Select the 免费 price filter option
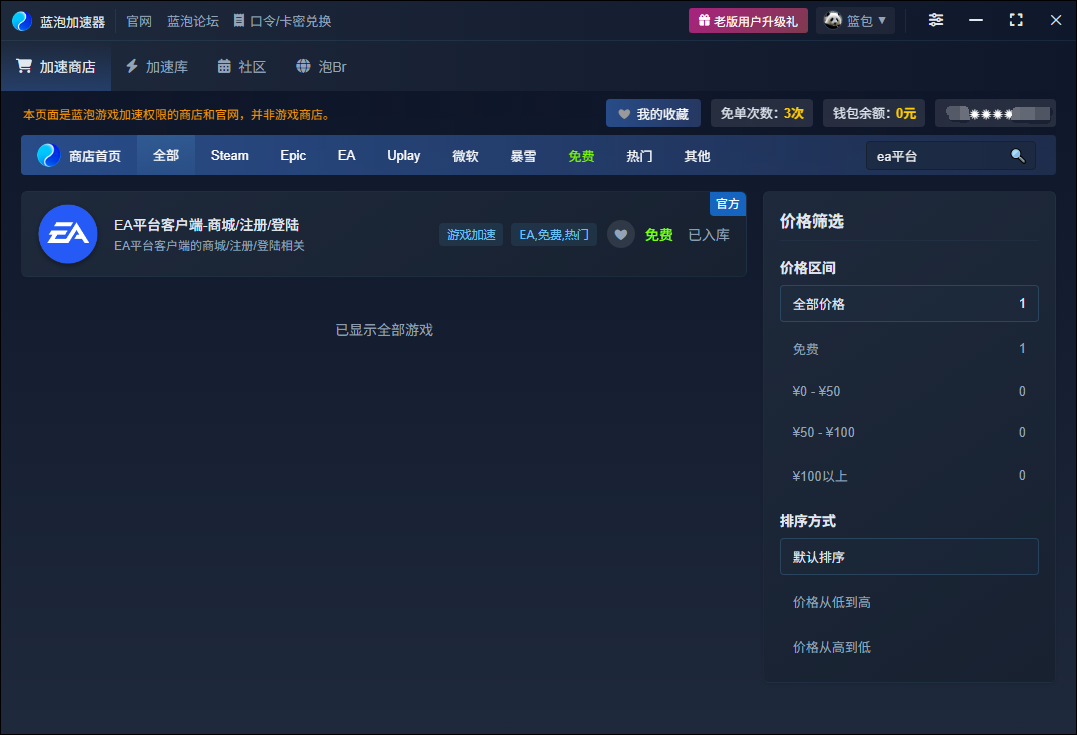The width and height of the screenshot is (1077, 735). click(909, 349)
